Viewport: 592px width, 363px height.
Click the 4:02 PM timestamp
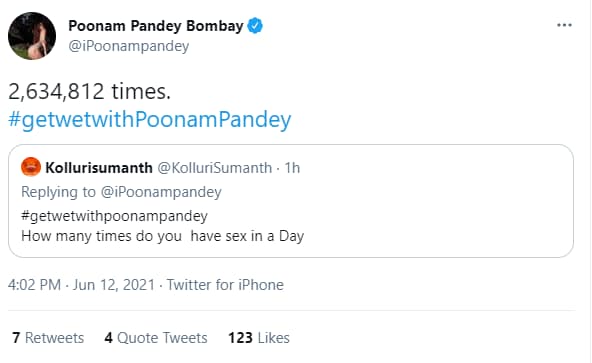(34, 285)
